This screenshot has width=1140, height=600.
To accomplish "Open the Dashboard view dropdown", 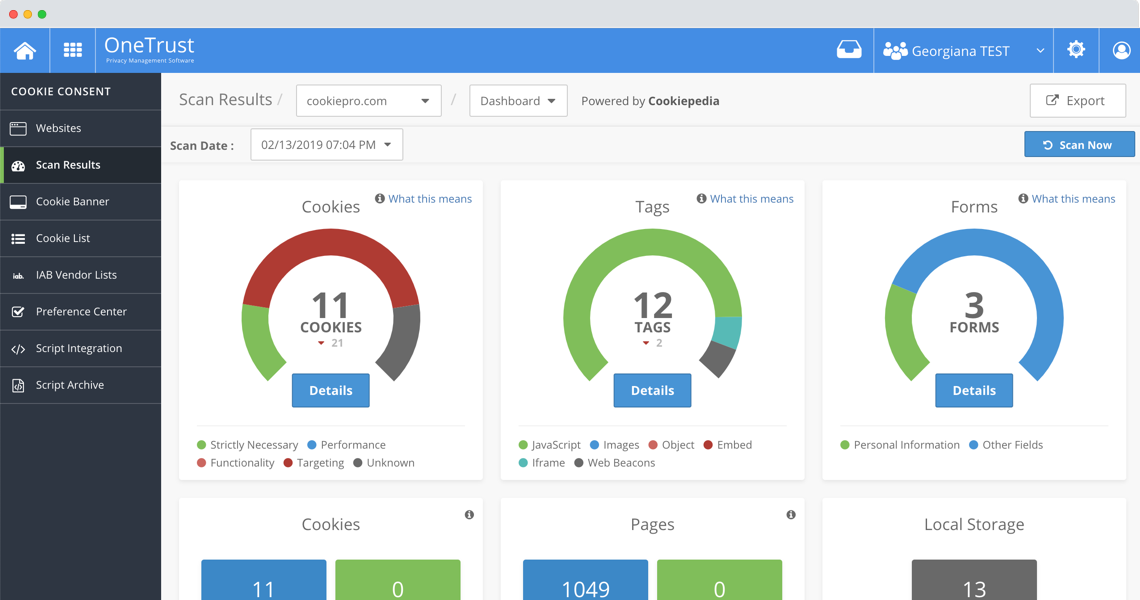I will click(x=518, y=101).
